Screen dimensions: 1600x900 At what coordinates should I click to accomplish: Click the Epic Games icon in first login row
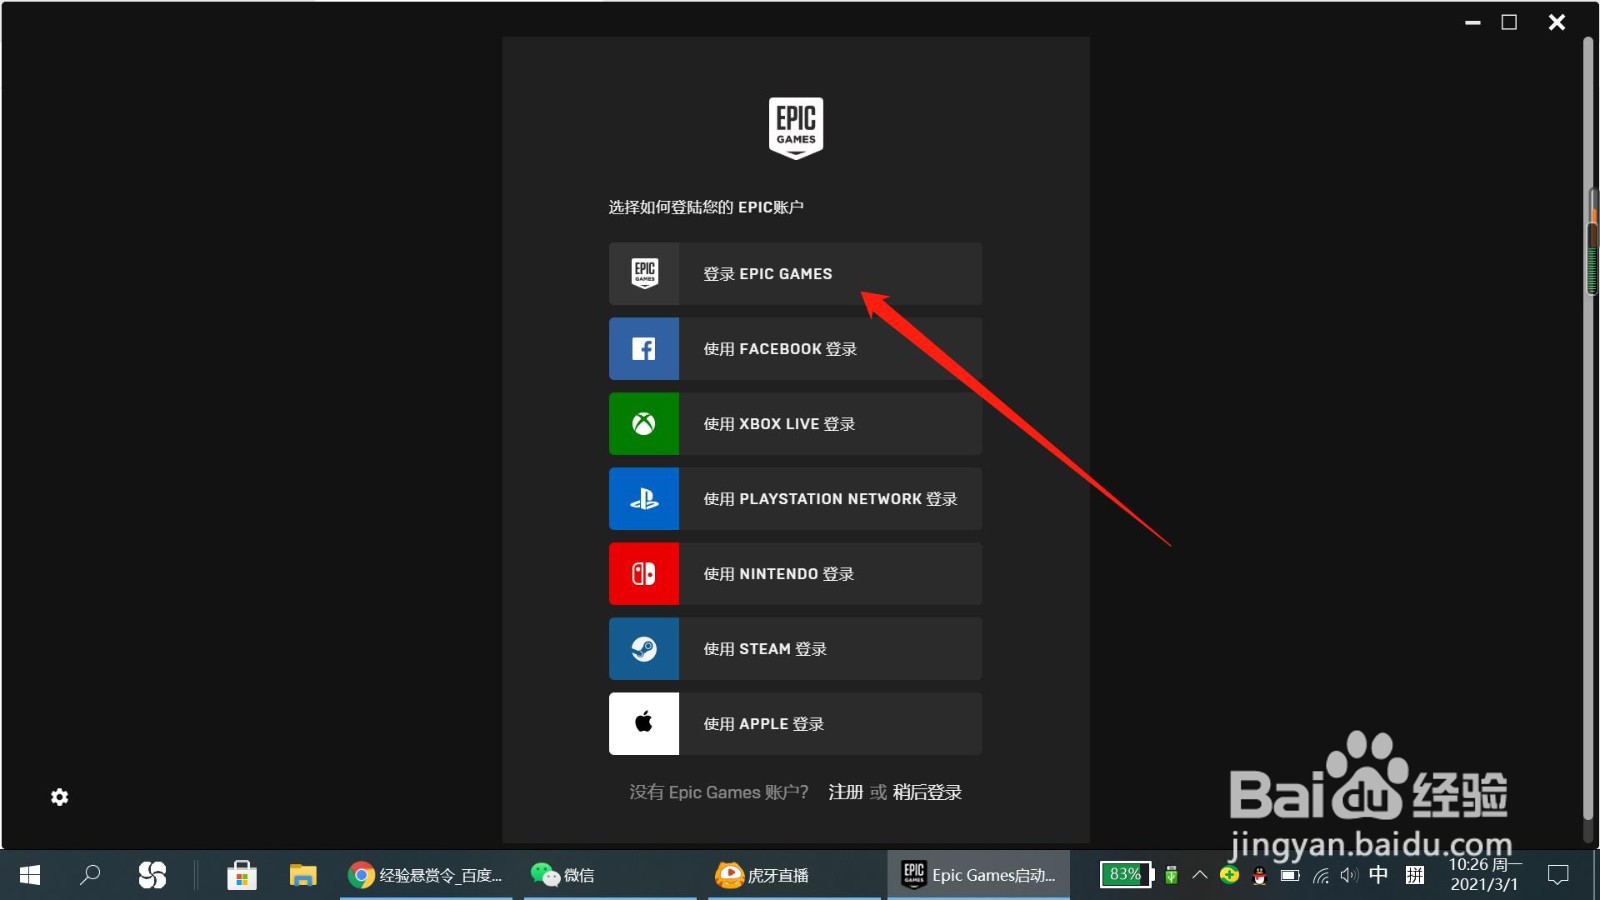[x=644, y=273]
